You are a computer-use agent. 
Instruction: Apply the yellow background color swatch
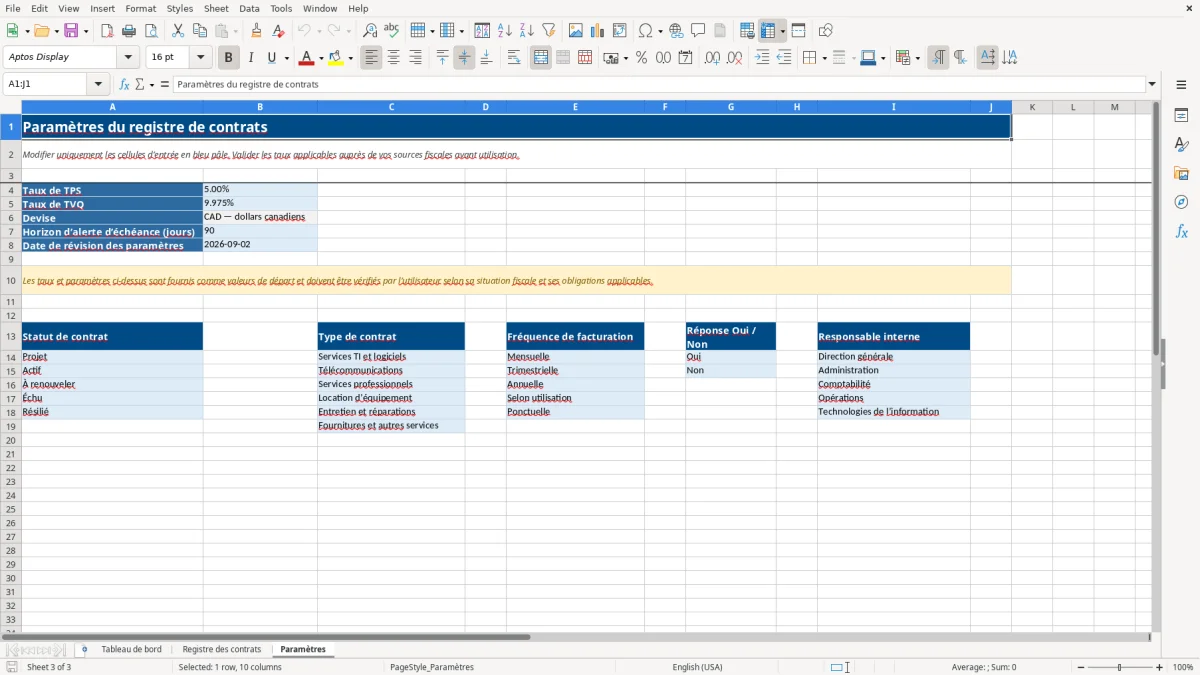click(336, 58)
